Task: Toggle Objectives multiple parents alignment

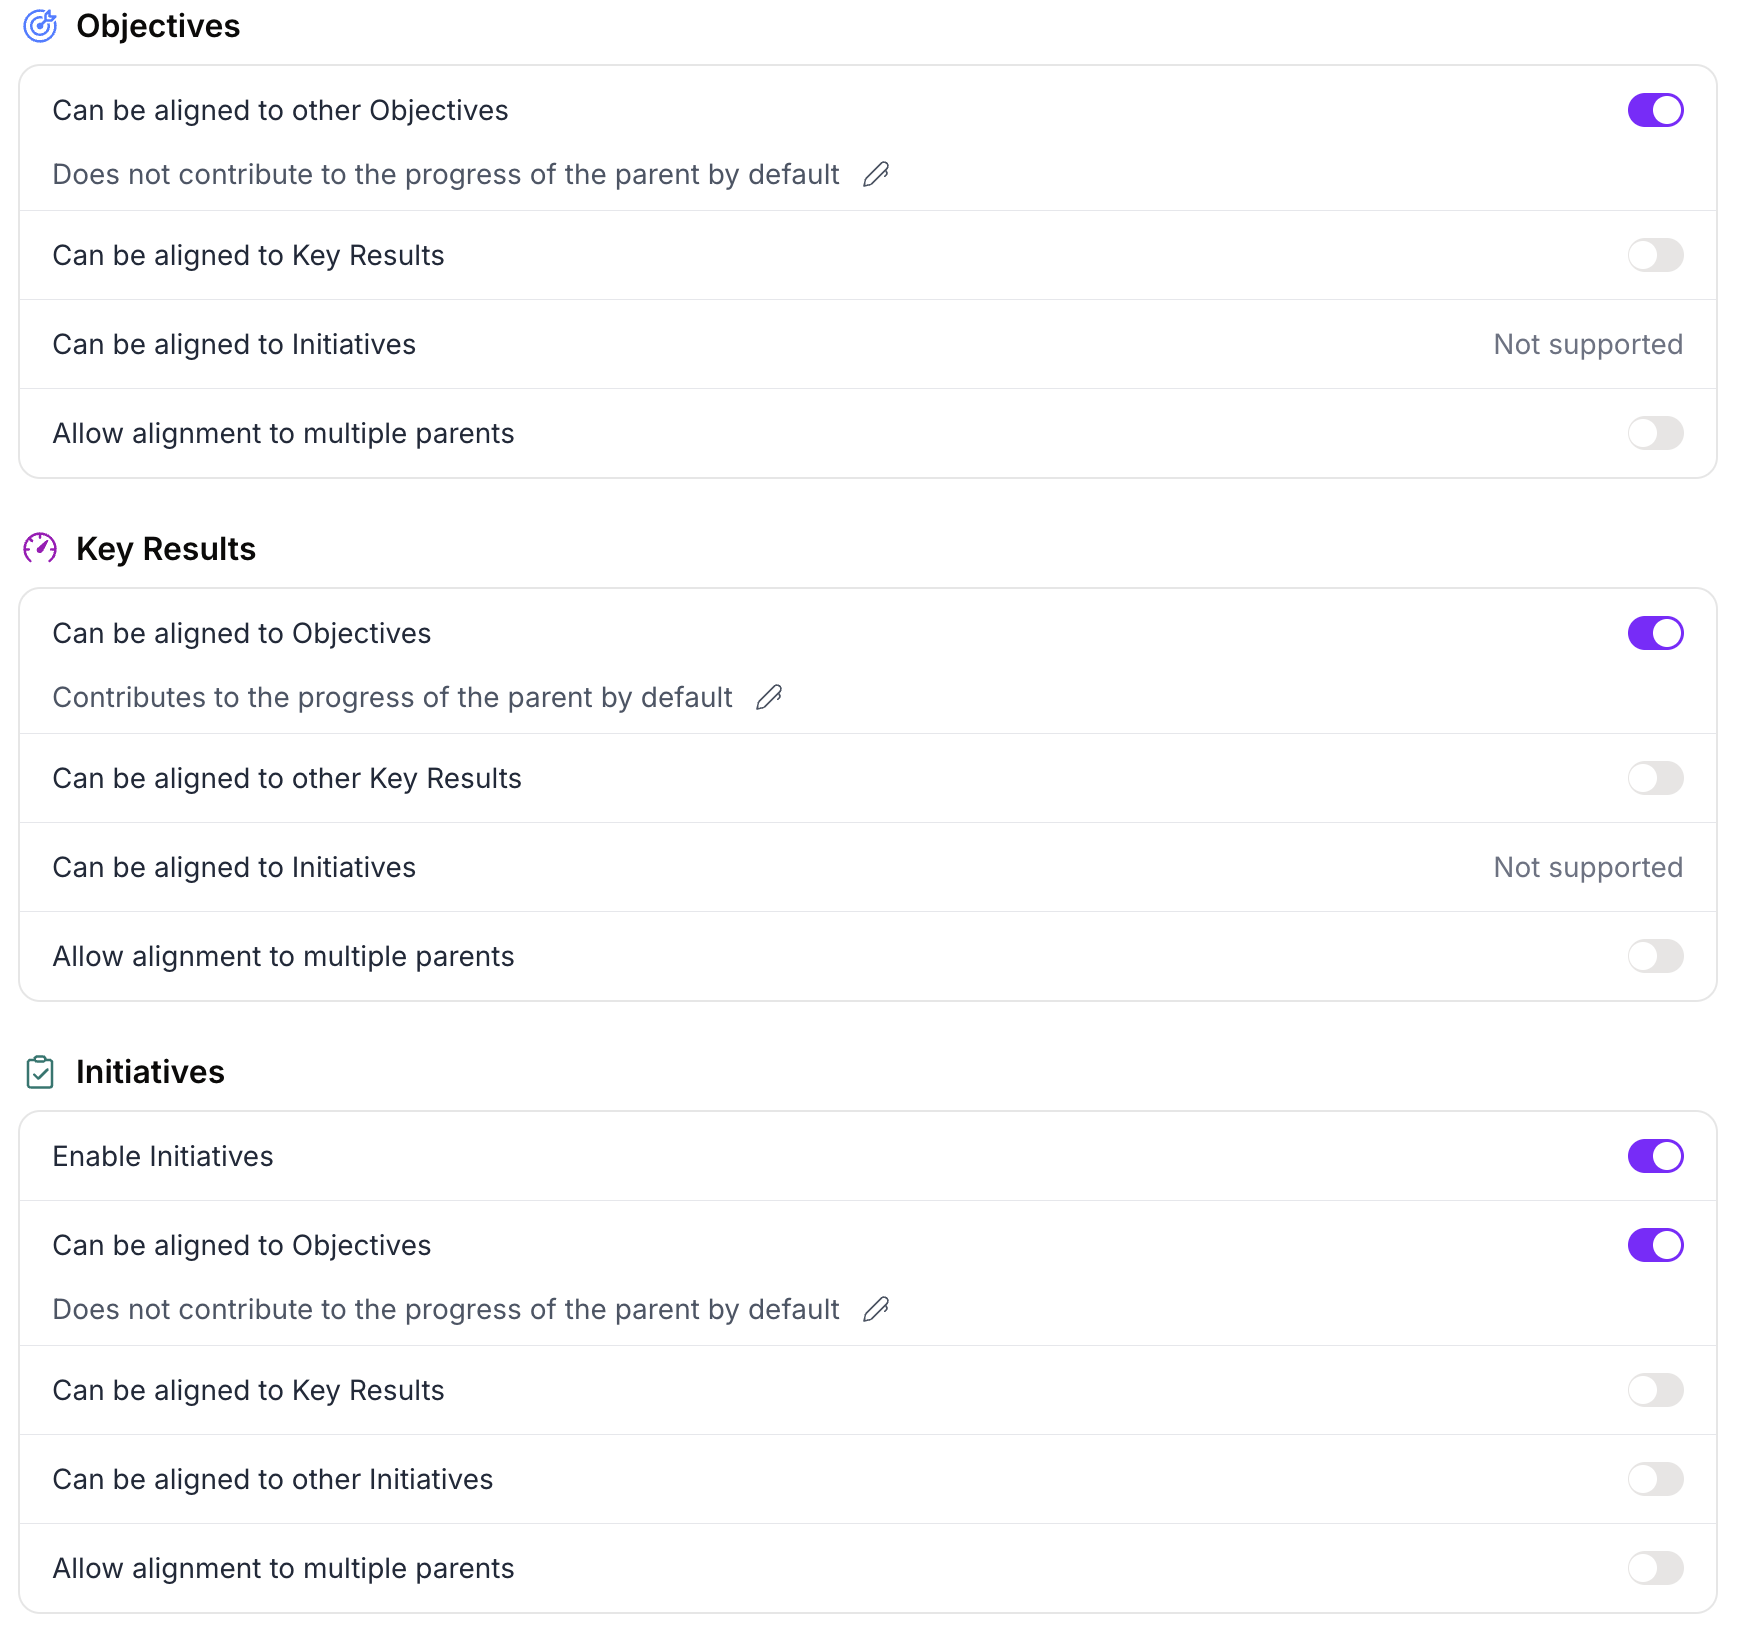Action: (x=1655, y=433)
